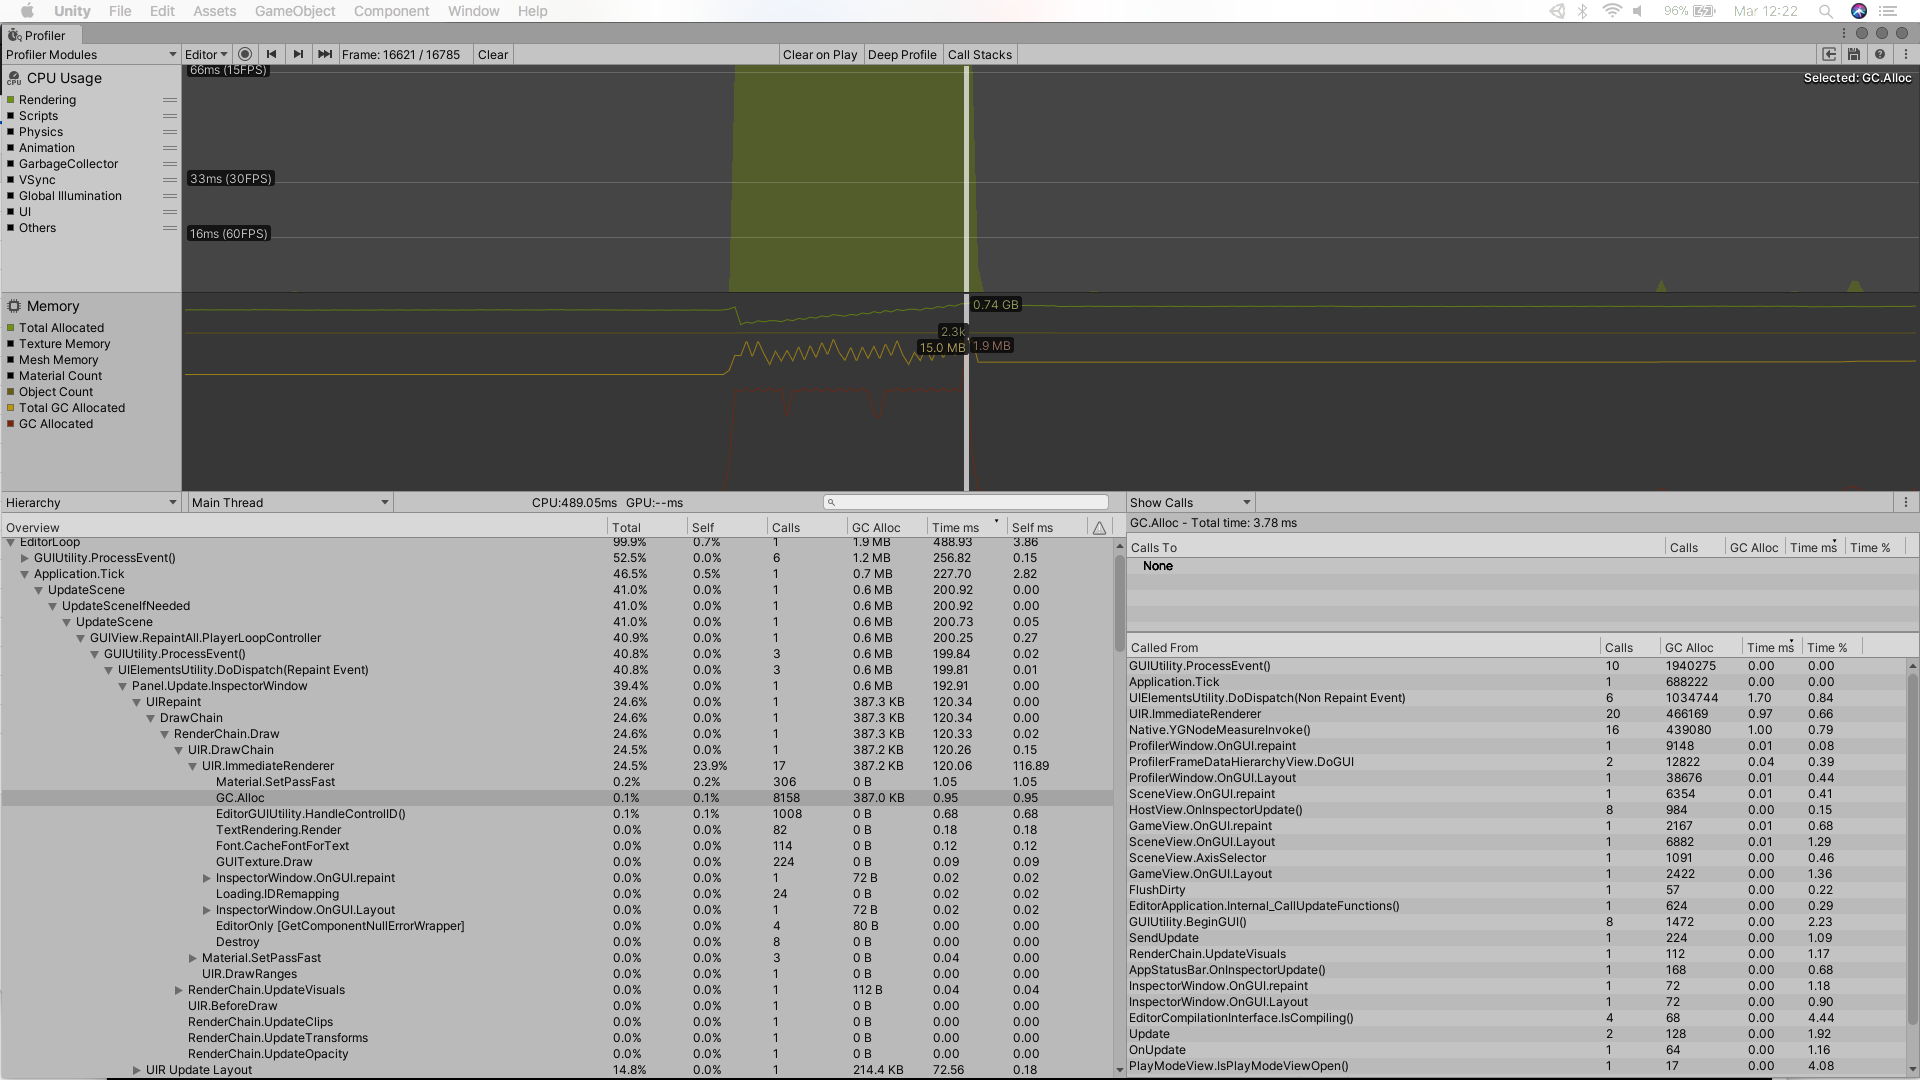
Task: Toggle Call Stacks button
Action: pyautogui.click(x=980, y=54)
